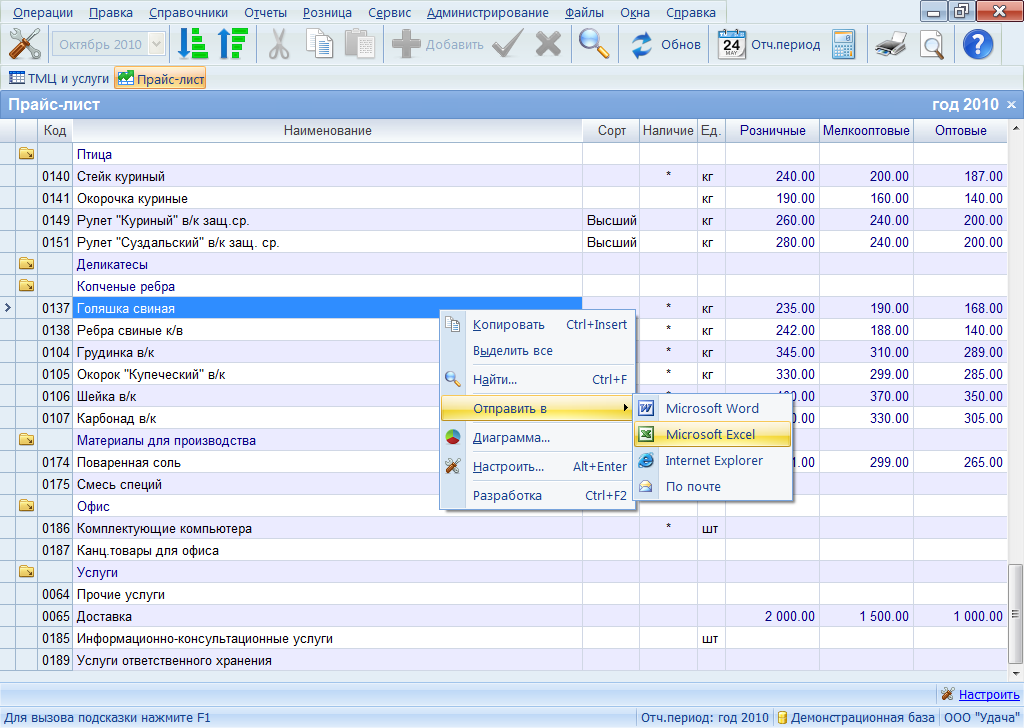
Task: Switch to the ТМЦ и услуги tab
Action: pyautogui.click(x=58, y=78)
